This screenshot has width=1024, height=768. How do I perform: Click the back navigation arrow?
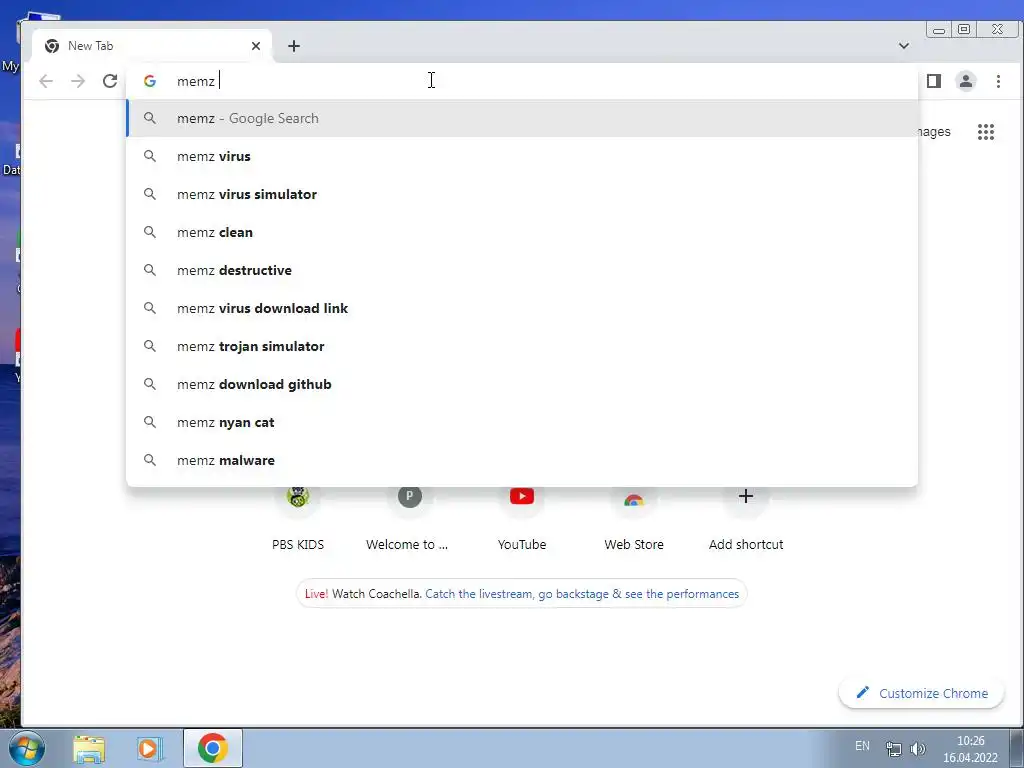[46, 81]
